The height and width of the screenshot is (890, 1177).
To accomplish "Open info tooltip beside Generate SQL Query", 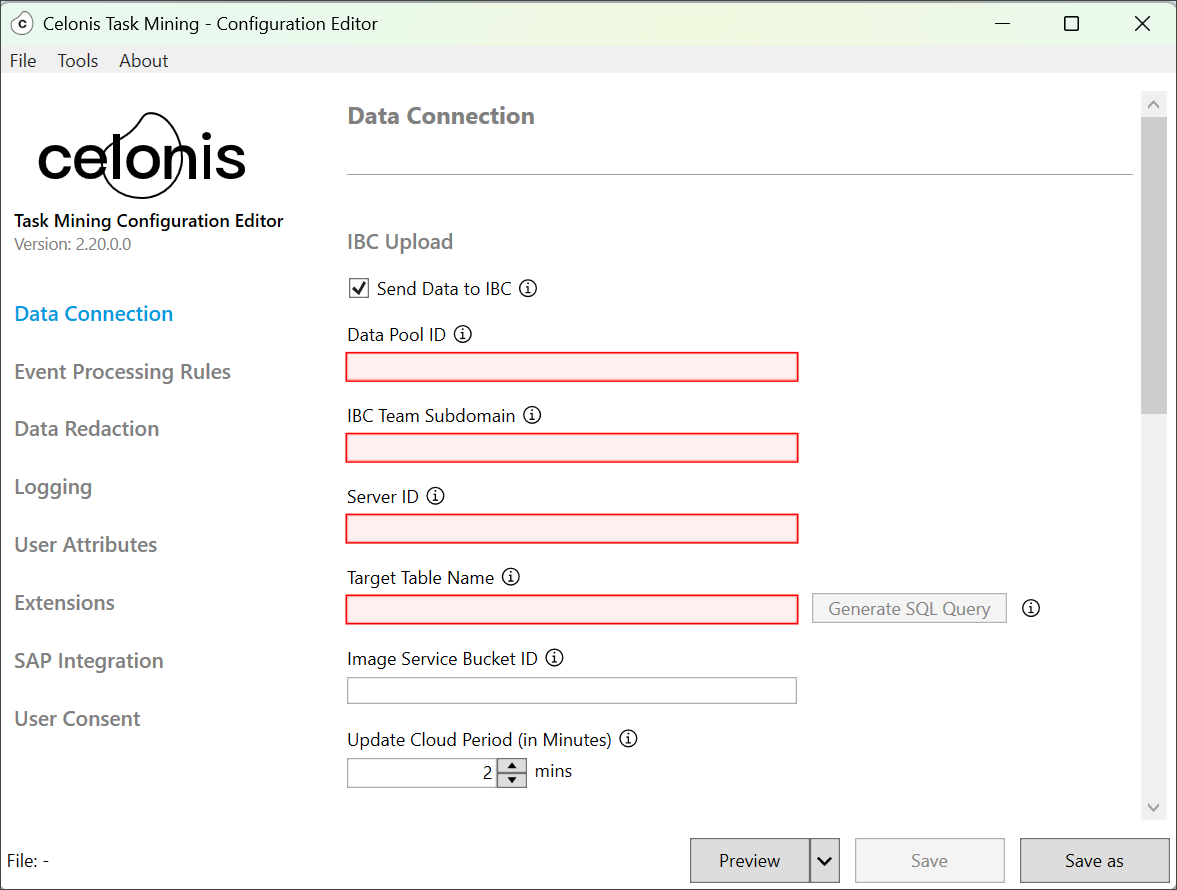I will tap(1031, 608).
